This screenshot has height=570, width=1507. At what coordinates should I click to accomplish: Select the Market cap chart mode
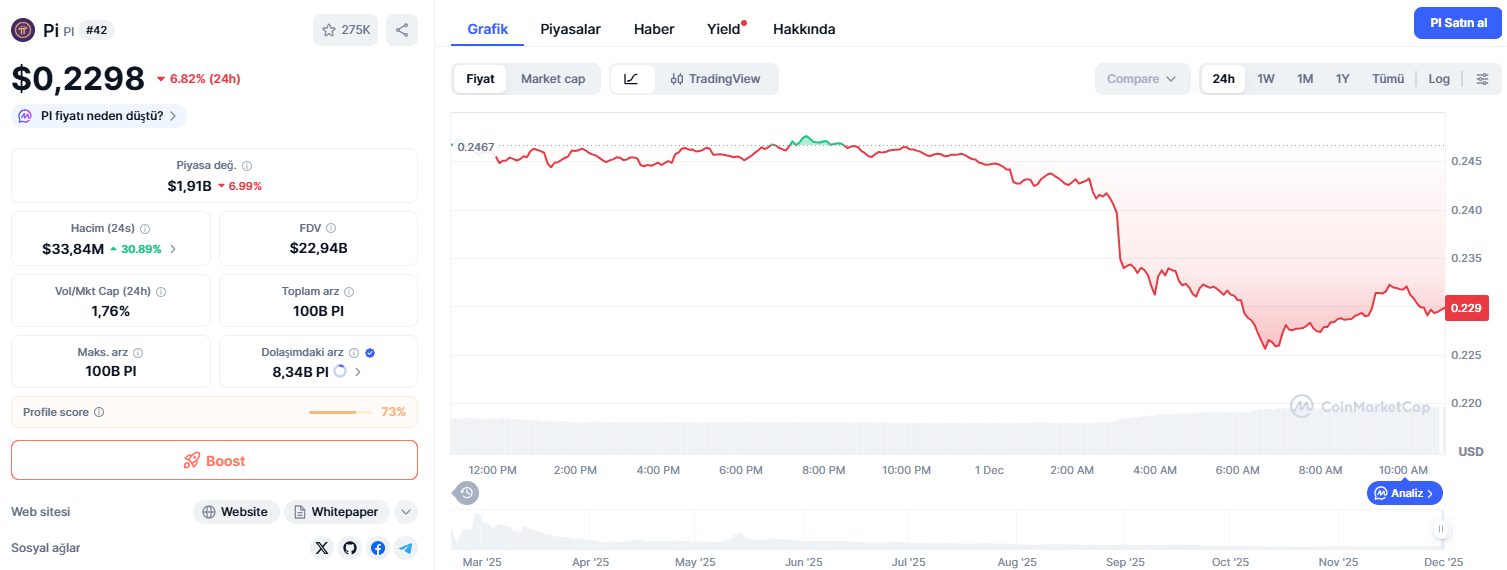coord(553,79)
